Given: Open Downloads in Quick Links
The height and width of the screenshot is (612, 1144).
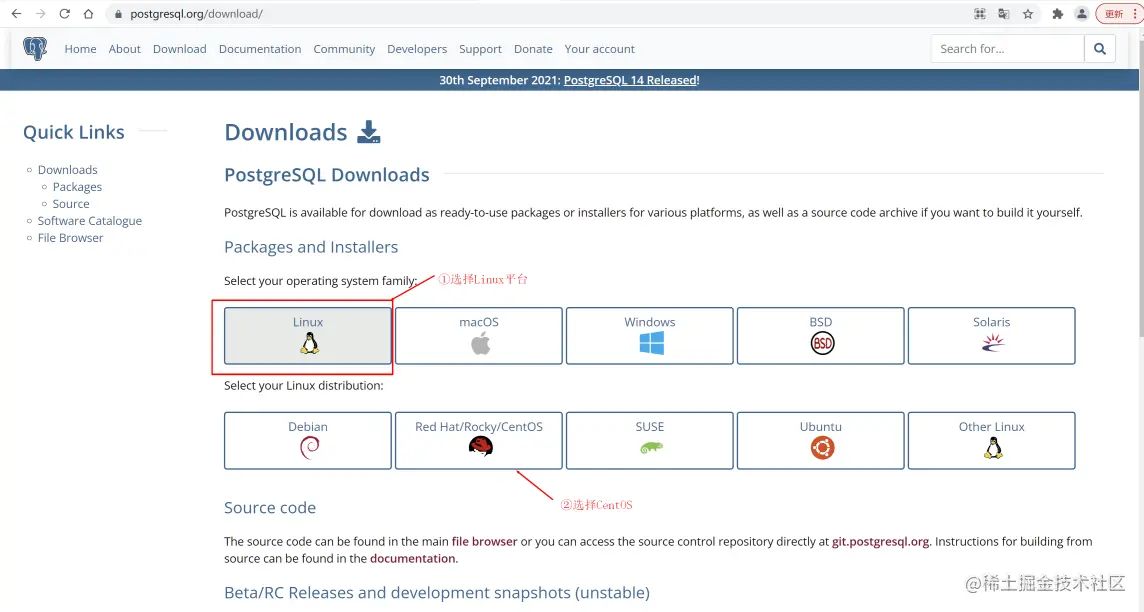Looking at the screenshot, I should pyautogui.click(x=68, y=169).
